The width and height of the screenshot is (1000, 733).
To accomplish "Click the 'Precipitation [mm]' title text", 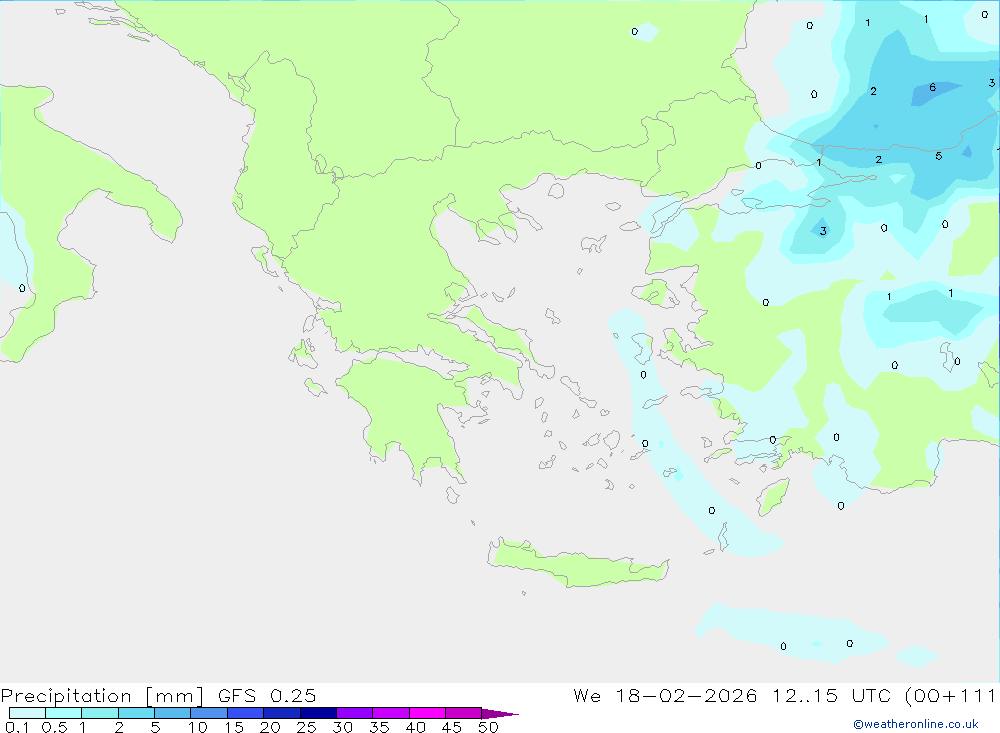I will pos(102,695).
